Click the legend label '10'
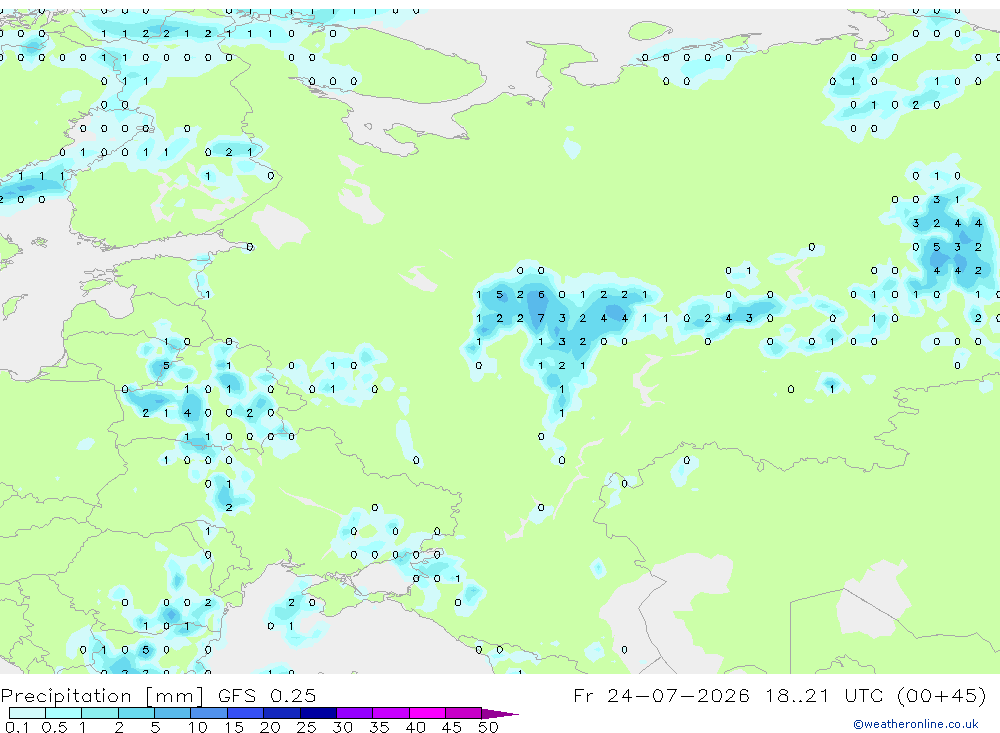This screenshot has height=733, width=1000. click(198, 727)
